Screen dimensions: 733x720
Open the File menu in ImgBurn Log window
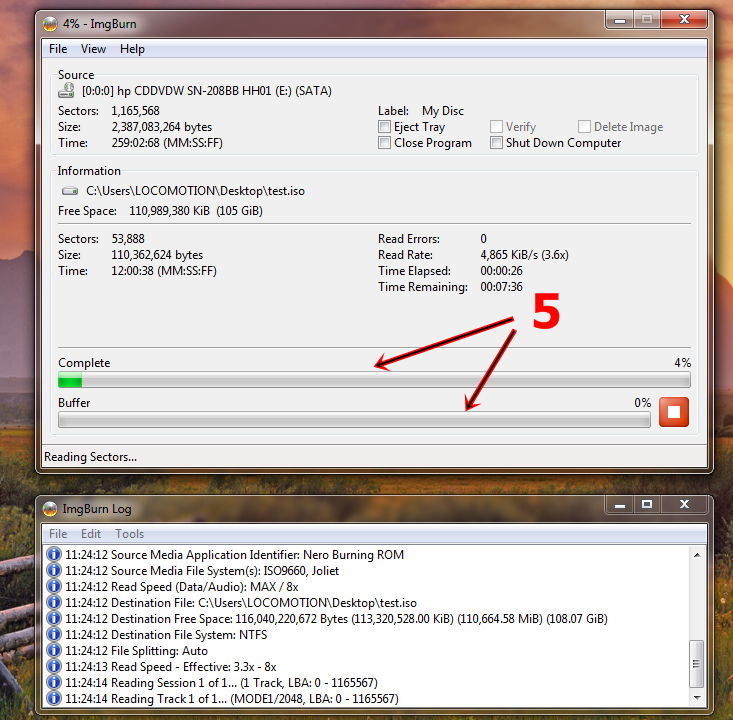tap(58, 533)
